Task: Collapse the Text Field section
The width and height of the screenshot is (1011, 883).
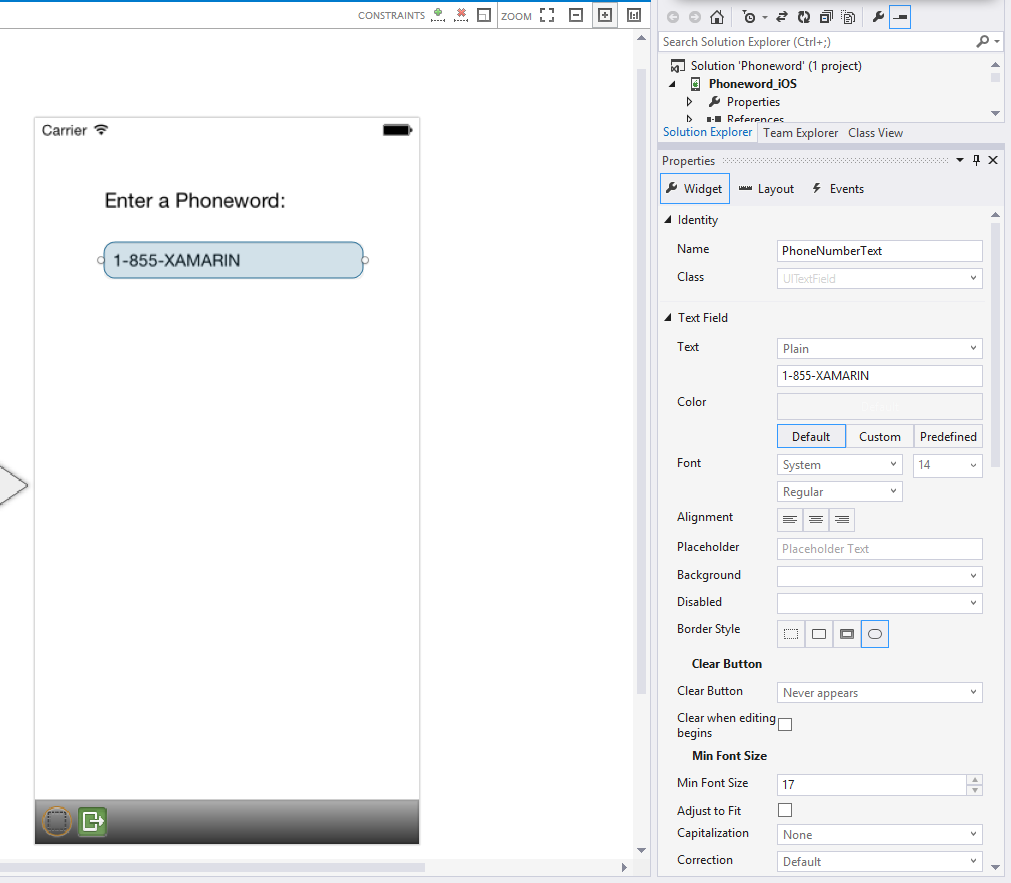Action: 668,318
